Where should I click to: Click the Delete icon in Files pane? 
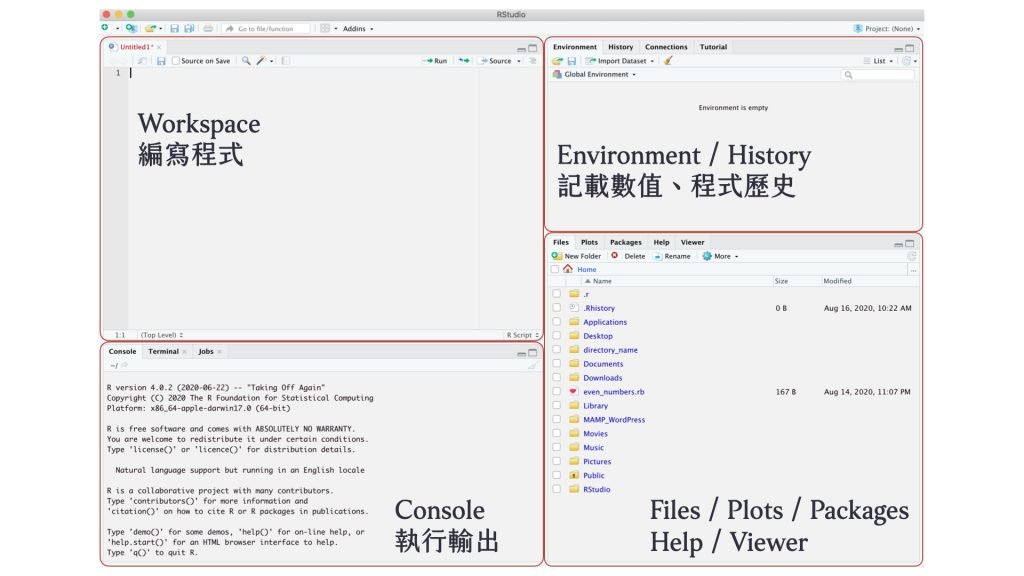pyautogui.click(x=615, y=256)
